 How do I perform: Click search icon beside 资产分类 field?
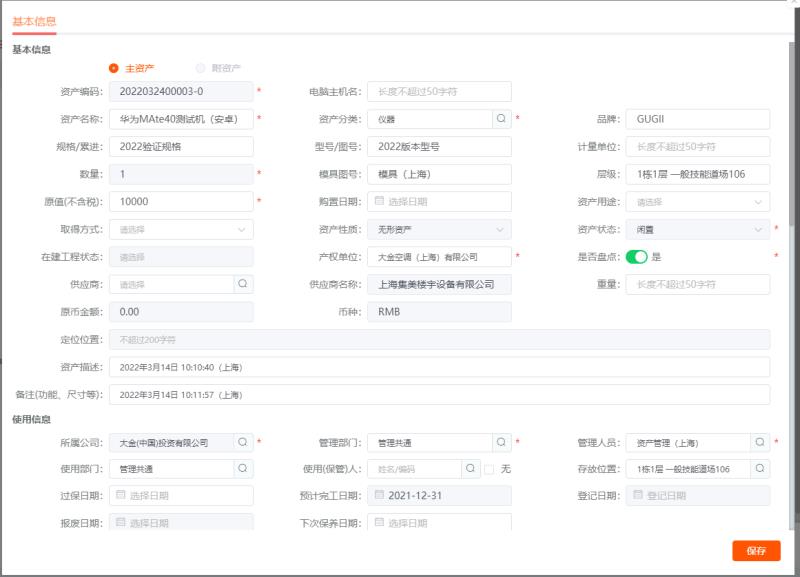pyautogui.click(x=501, y=119)
